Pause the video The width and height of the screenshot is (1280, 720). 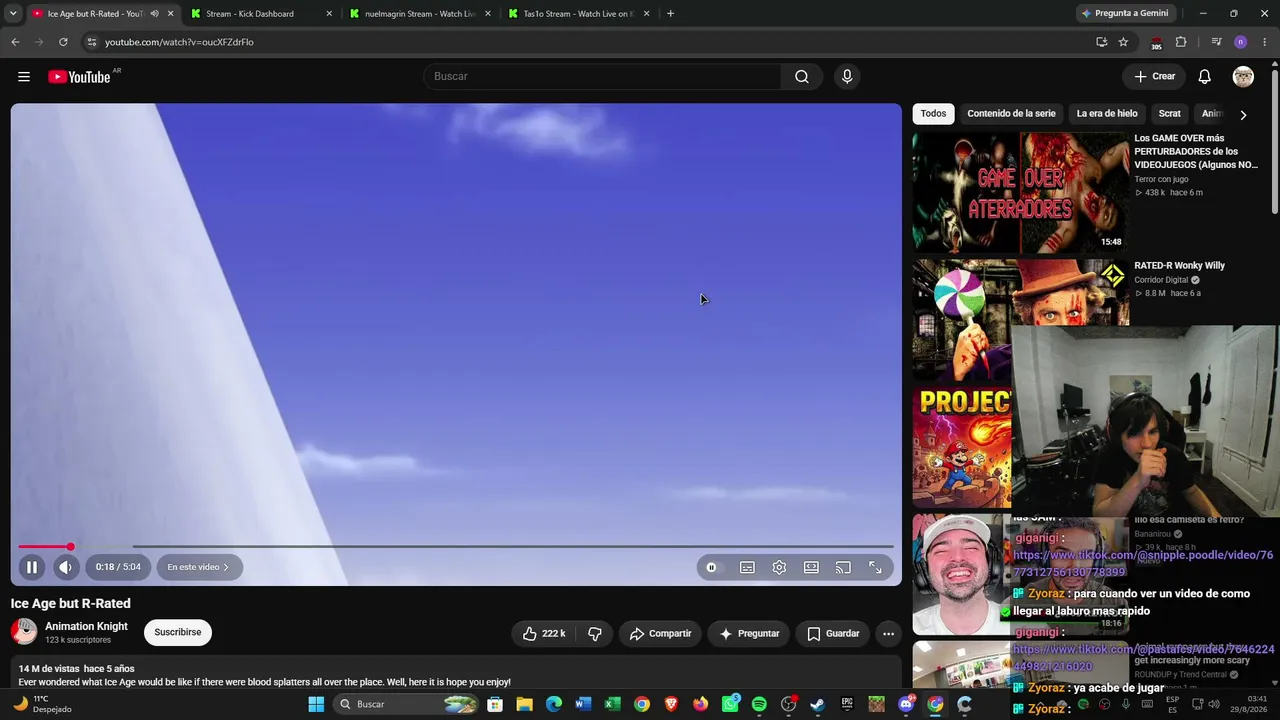click(32, 567)
